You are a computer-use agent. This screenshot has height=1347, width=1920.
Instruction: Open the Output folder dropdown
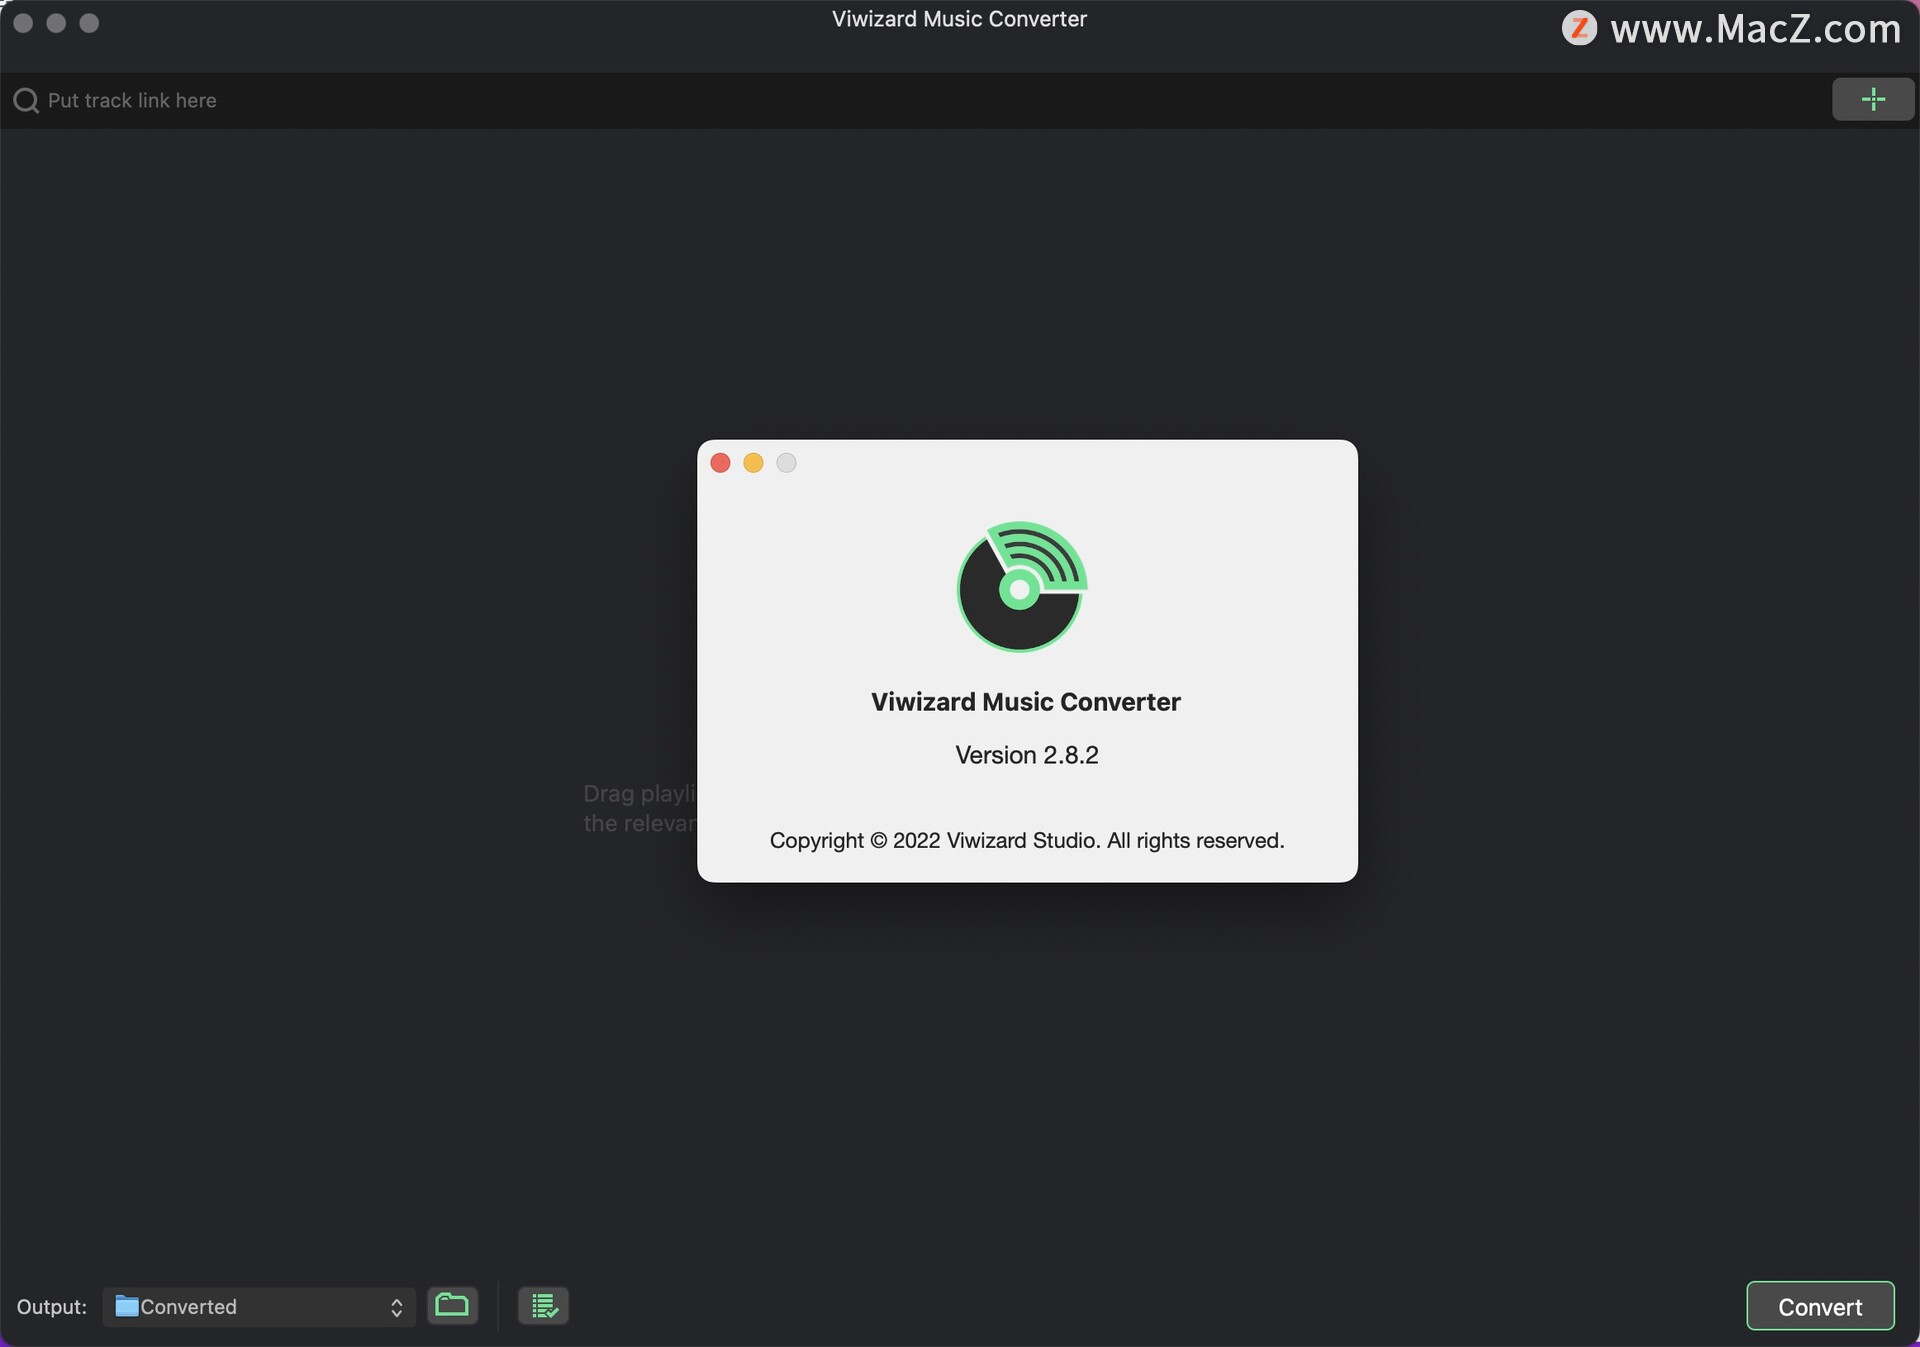tap(259, 1306)
